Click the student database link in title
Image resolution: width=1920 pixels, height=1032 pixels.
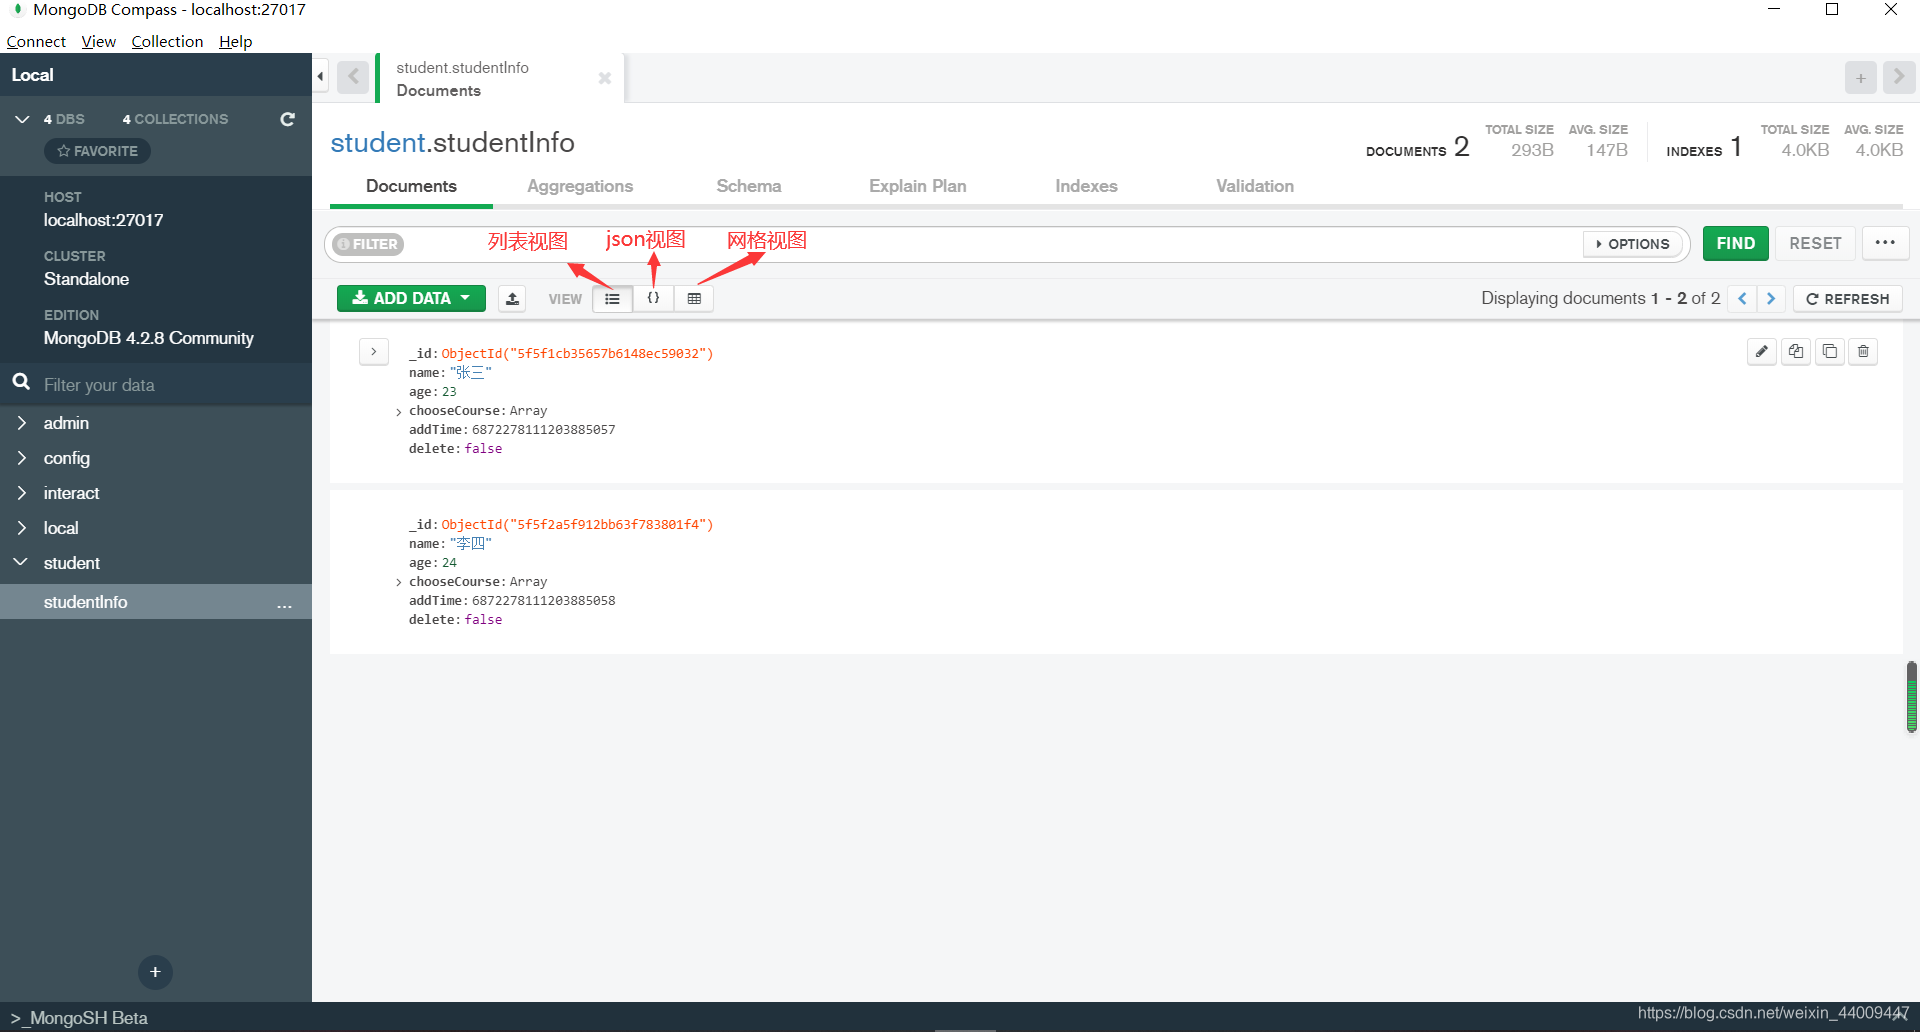pyautogui.click(x=378, y=142)
